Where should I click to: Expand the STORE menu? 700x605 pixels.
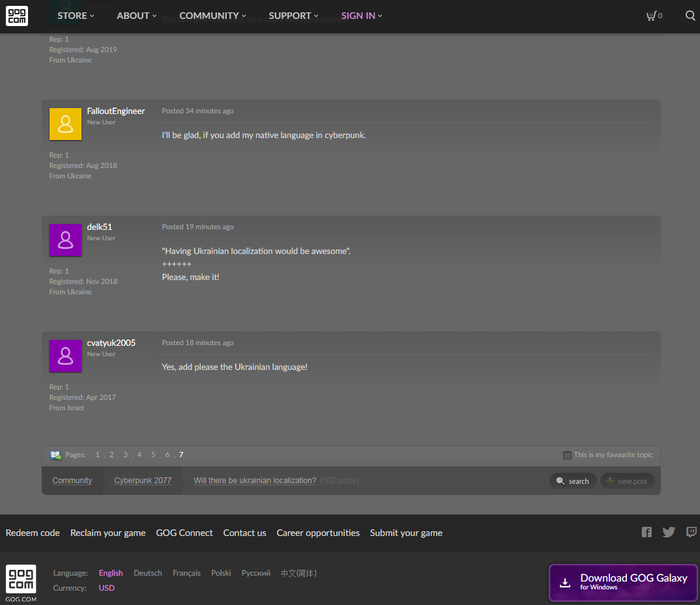[x=75, y=16]
